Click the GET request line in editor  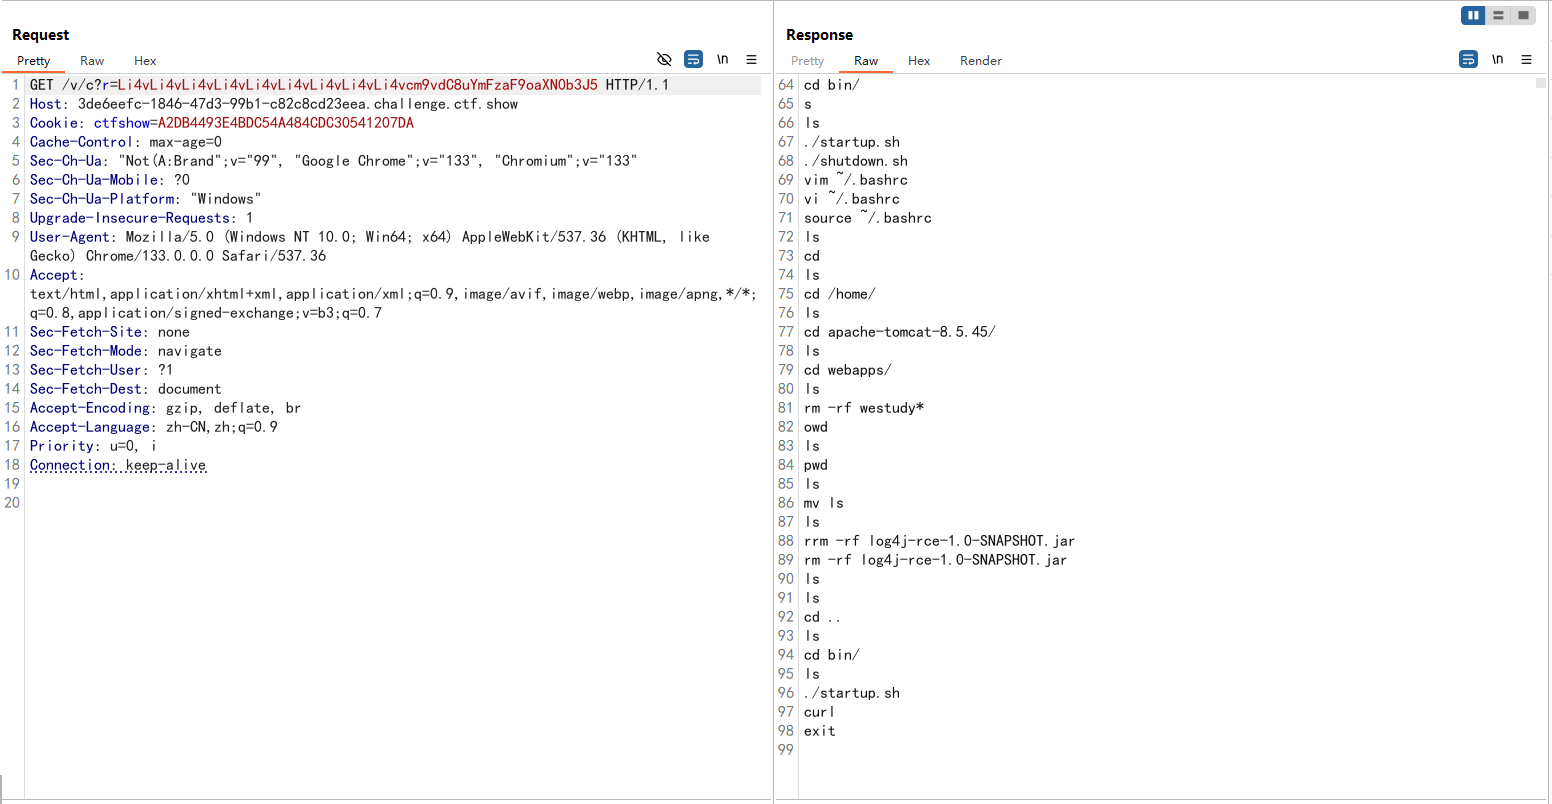tap(350, 85)
